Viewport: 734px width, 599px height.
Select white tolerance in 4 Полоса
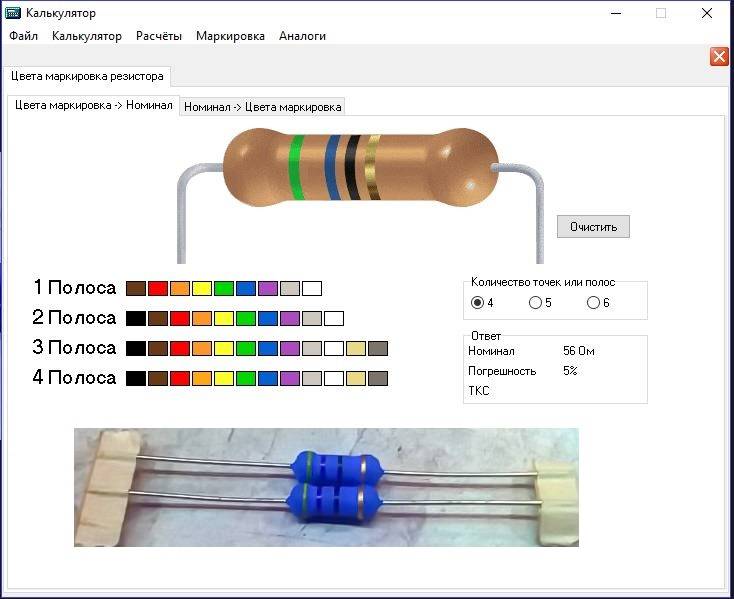click(x=334, y=378)
